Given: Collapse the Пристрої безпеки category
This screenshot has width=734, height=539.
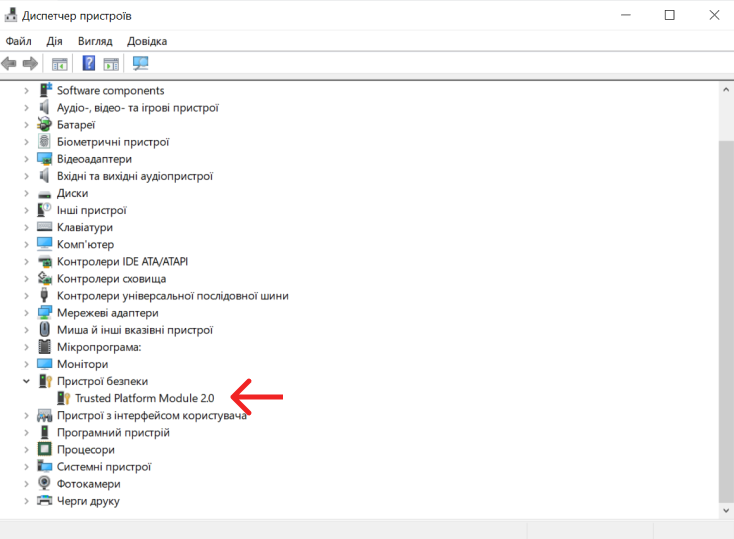Looking at the screenshot, I should (x=27, y=381).
